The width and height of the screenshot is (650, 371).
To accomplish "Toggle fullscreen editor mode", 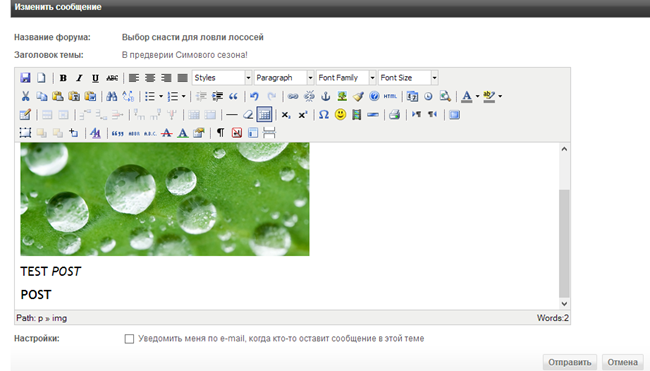I will tap(454, 115).
